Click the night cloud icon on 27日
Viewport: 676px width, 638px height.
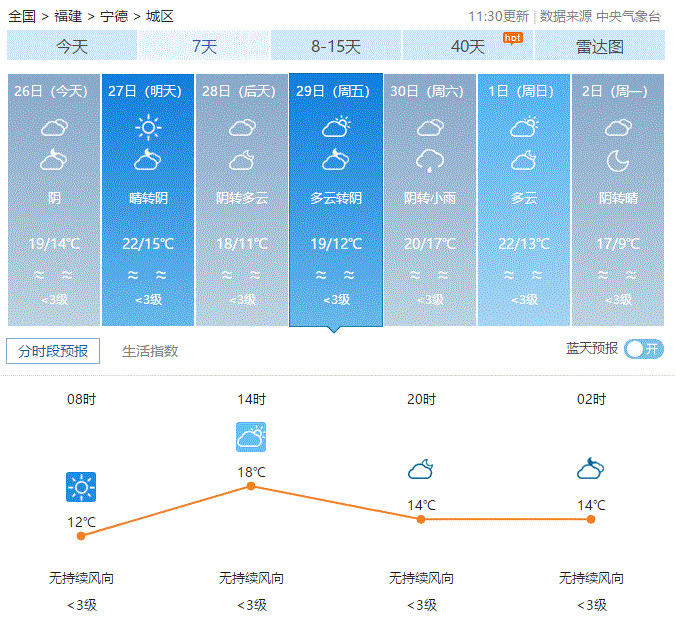click(147, 160)
